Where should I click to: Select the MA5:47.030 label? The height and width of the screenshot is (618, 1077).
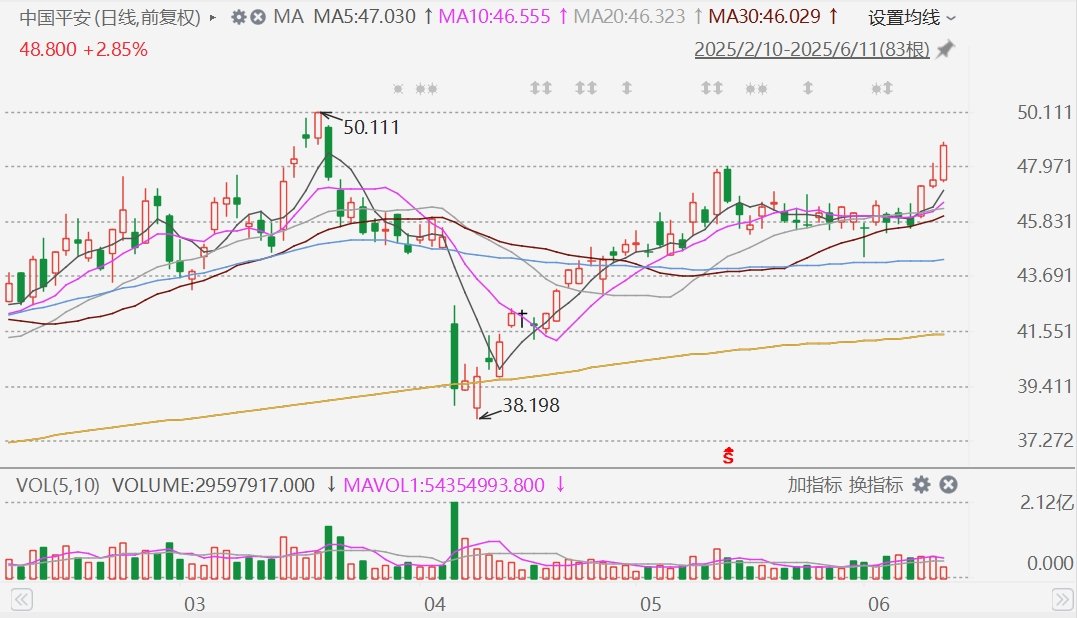click(365, 16)
